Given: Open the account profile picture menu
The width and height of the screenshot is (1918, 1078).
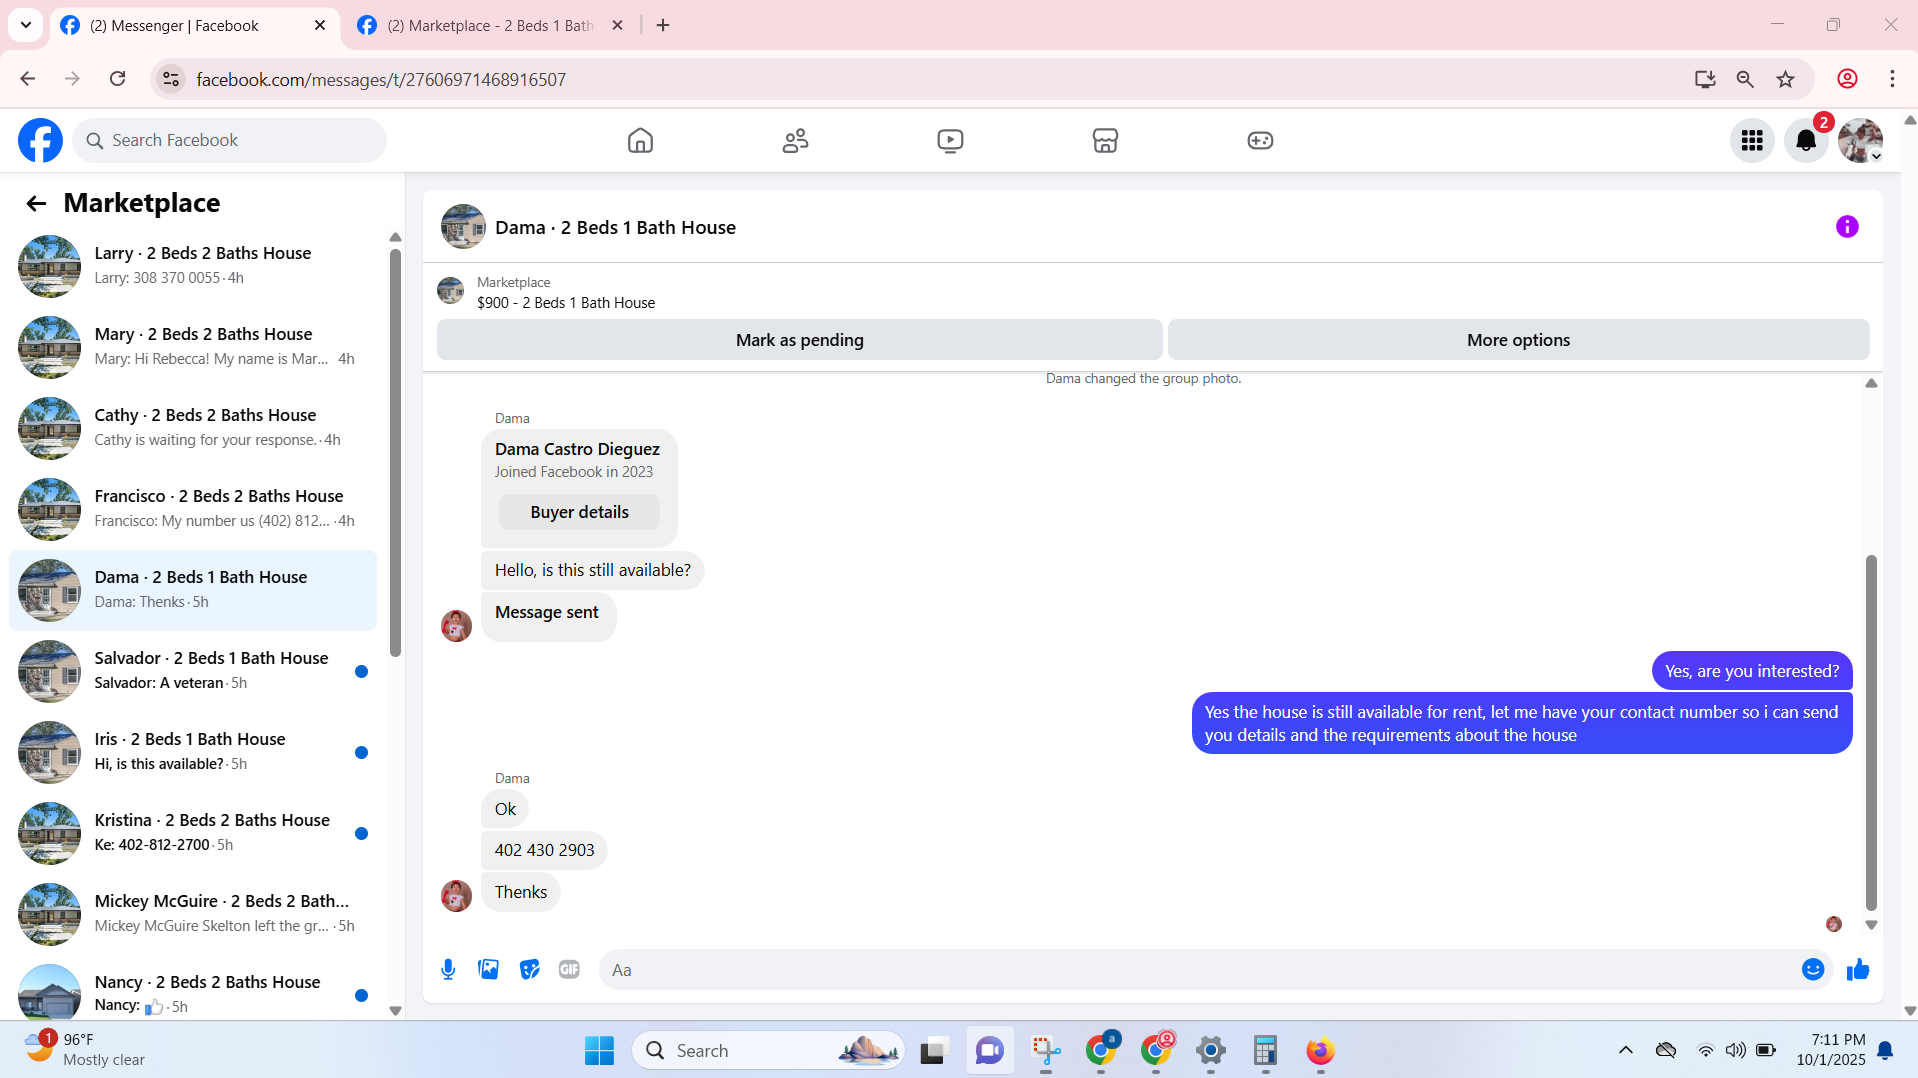Looking at the screenshot, I should click(x=1860, y=141).
